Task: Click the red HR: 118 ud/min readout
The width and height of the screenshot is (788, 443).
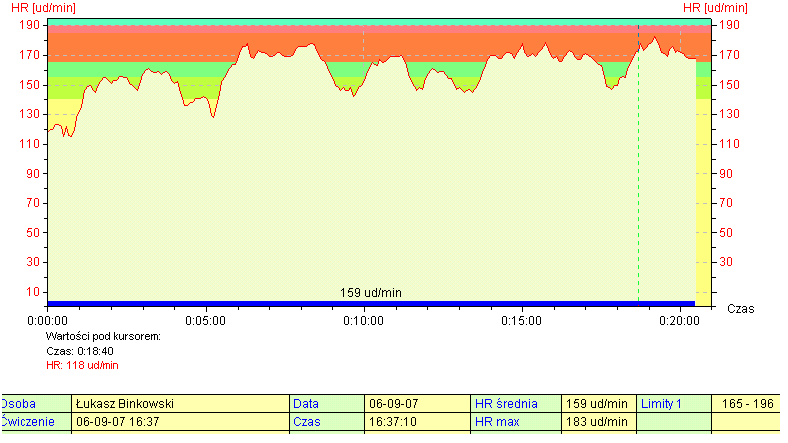Action: pos(82,365)
